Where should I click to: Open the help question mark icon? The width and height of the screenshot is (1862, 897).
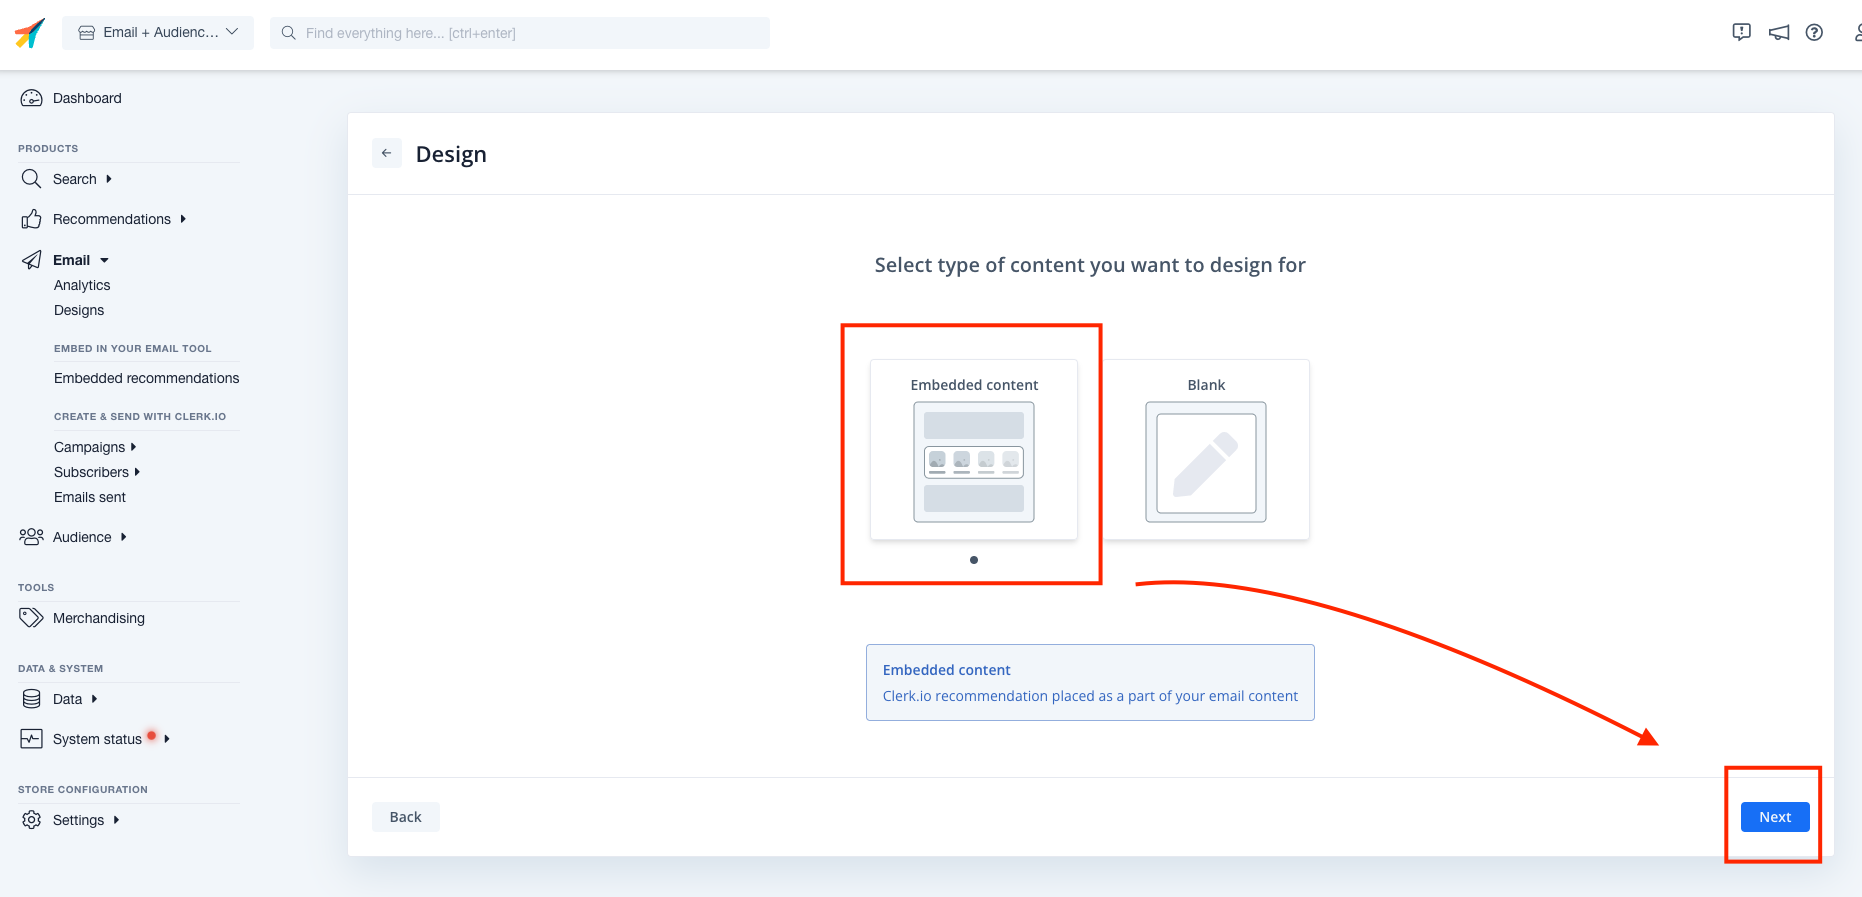[1814, 33]
